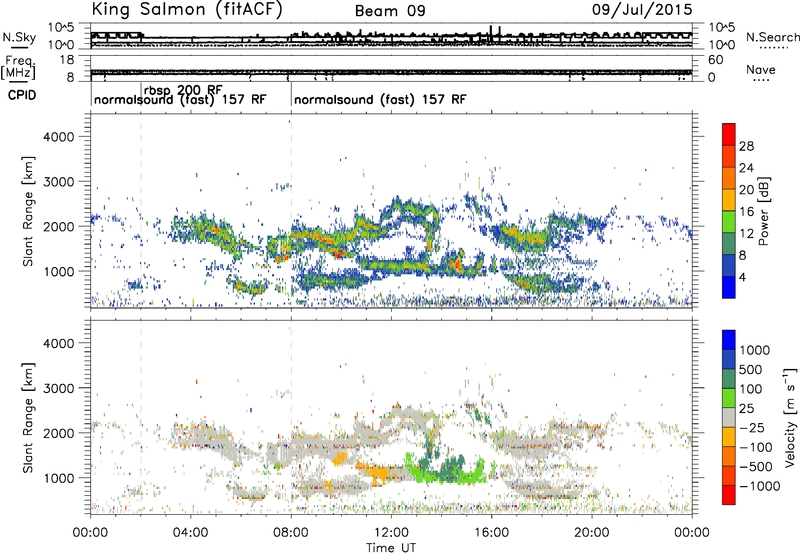
Task: Click the '4000' tick on power panel
Action: tap(58, 137)
